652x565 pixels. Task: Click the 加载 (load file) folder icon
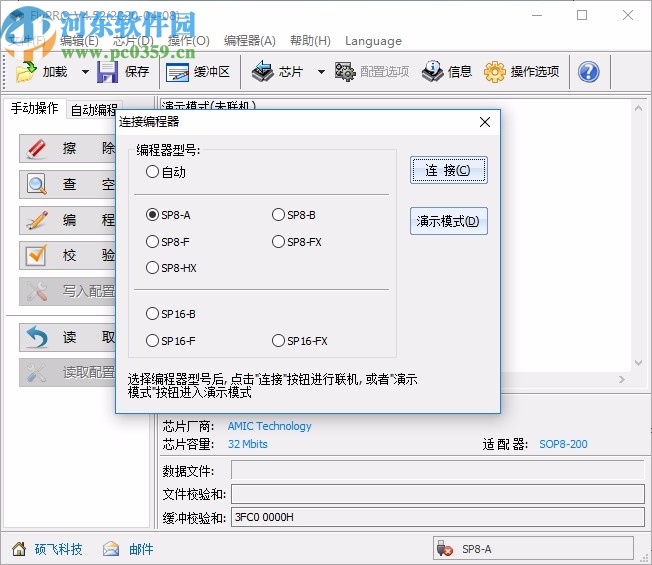point(26,72)
